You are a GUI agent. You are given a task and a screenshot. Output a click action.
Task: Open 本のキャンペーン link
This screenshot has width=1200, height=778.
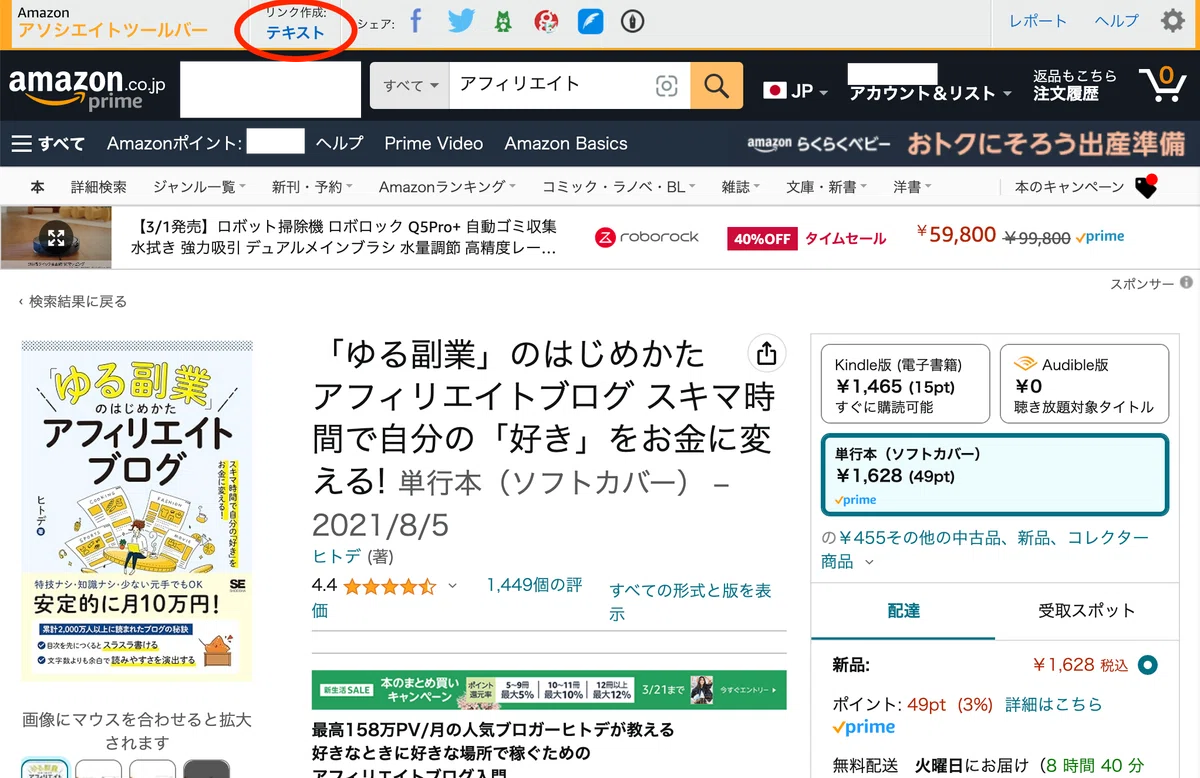coord(1069,187)
